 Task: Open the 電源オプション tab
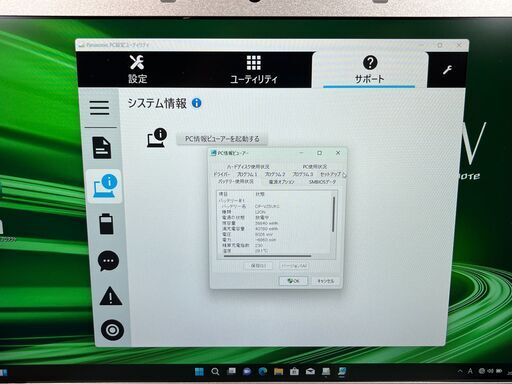pos(282,182)
